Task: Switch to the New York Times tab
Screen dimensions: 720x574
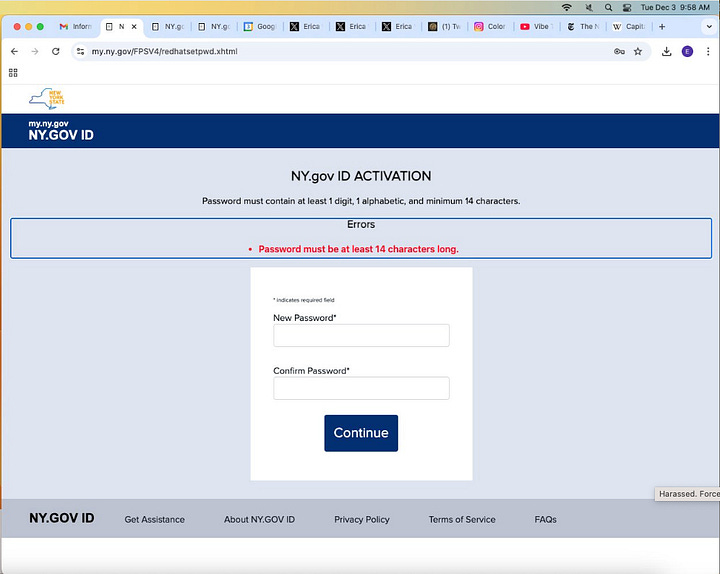Action: (x=583, y=27)
